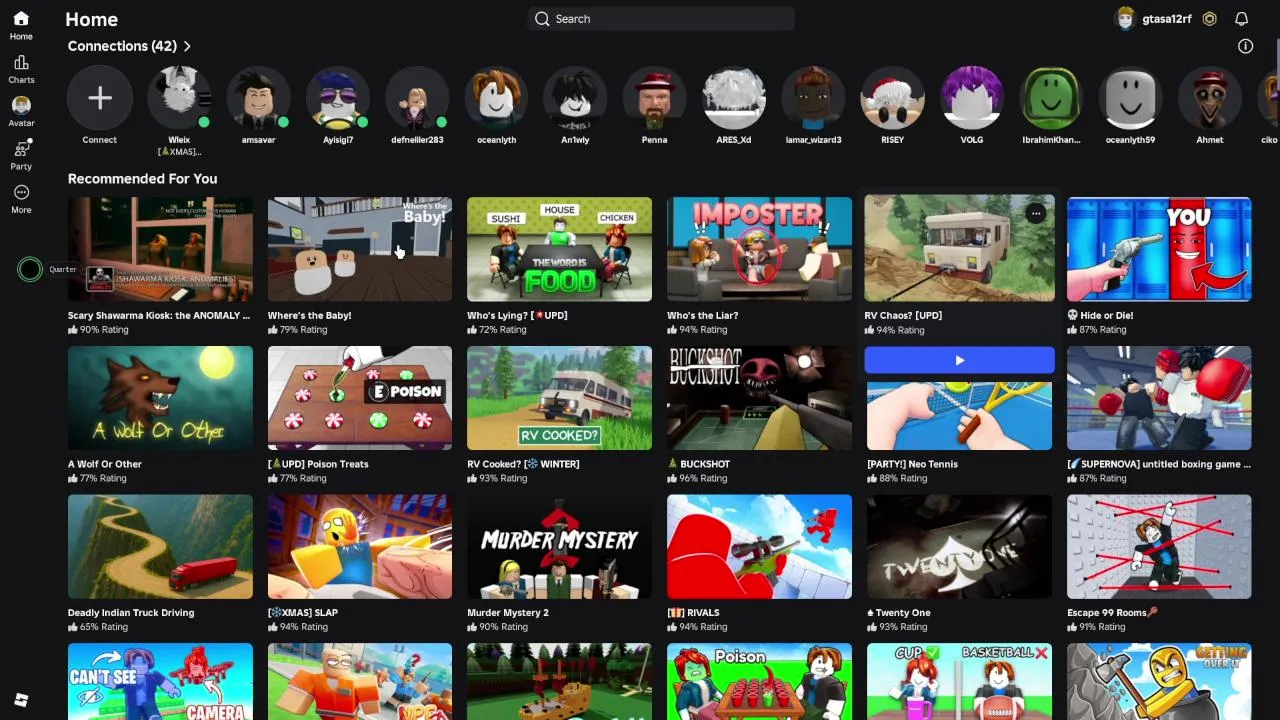Open Who's Lying? game thumbnail
The image size is (1280, 720).
tap(559, 249)
